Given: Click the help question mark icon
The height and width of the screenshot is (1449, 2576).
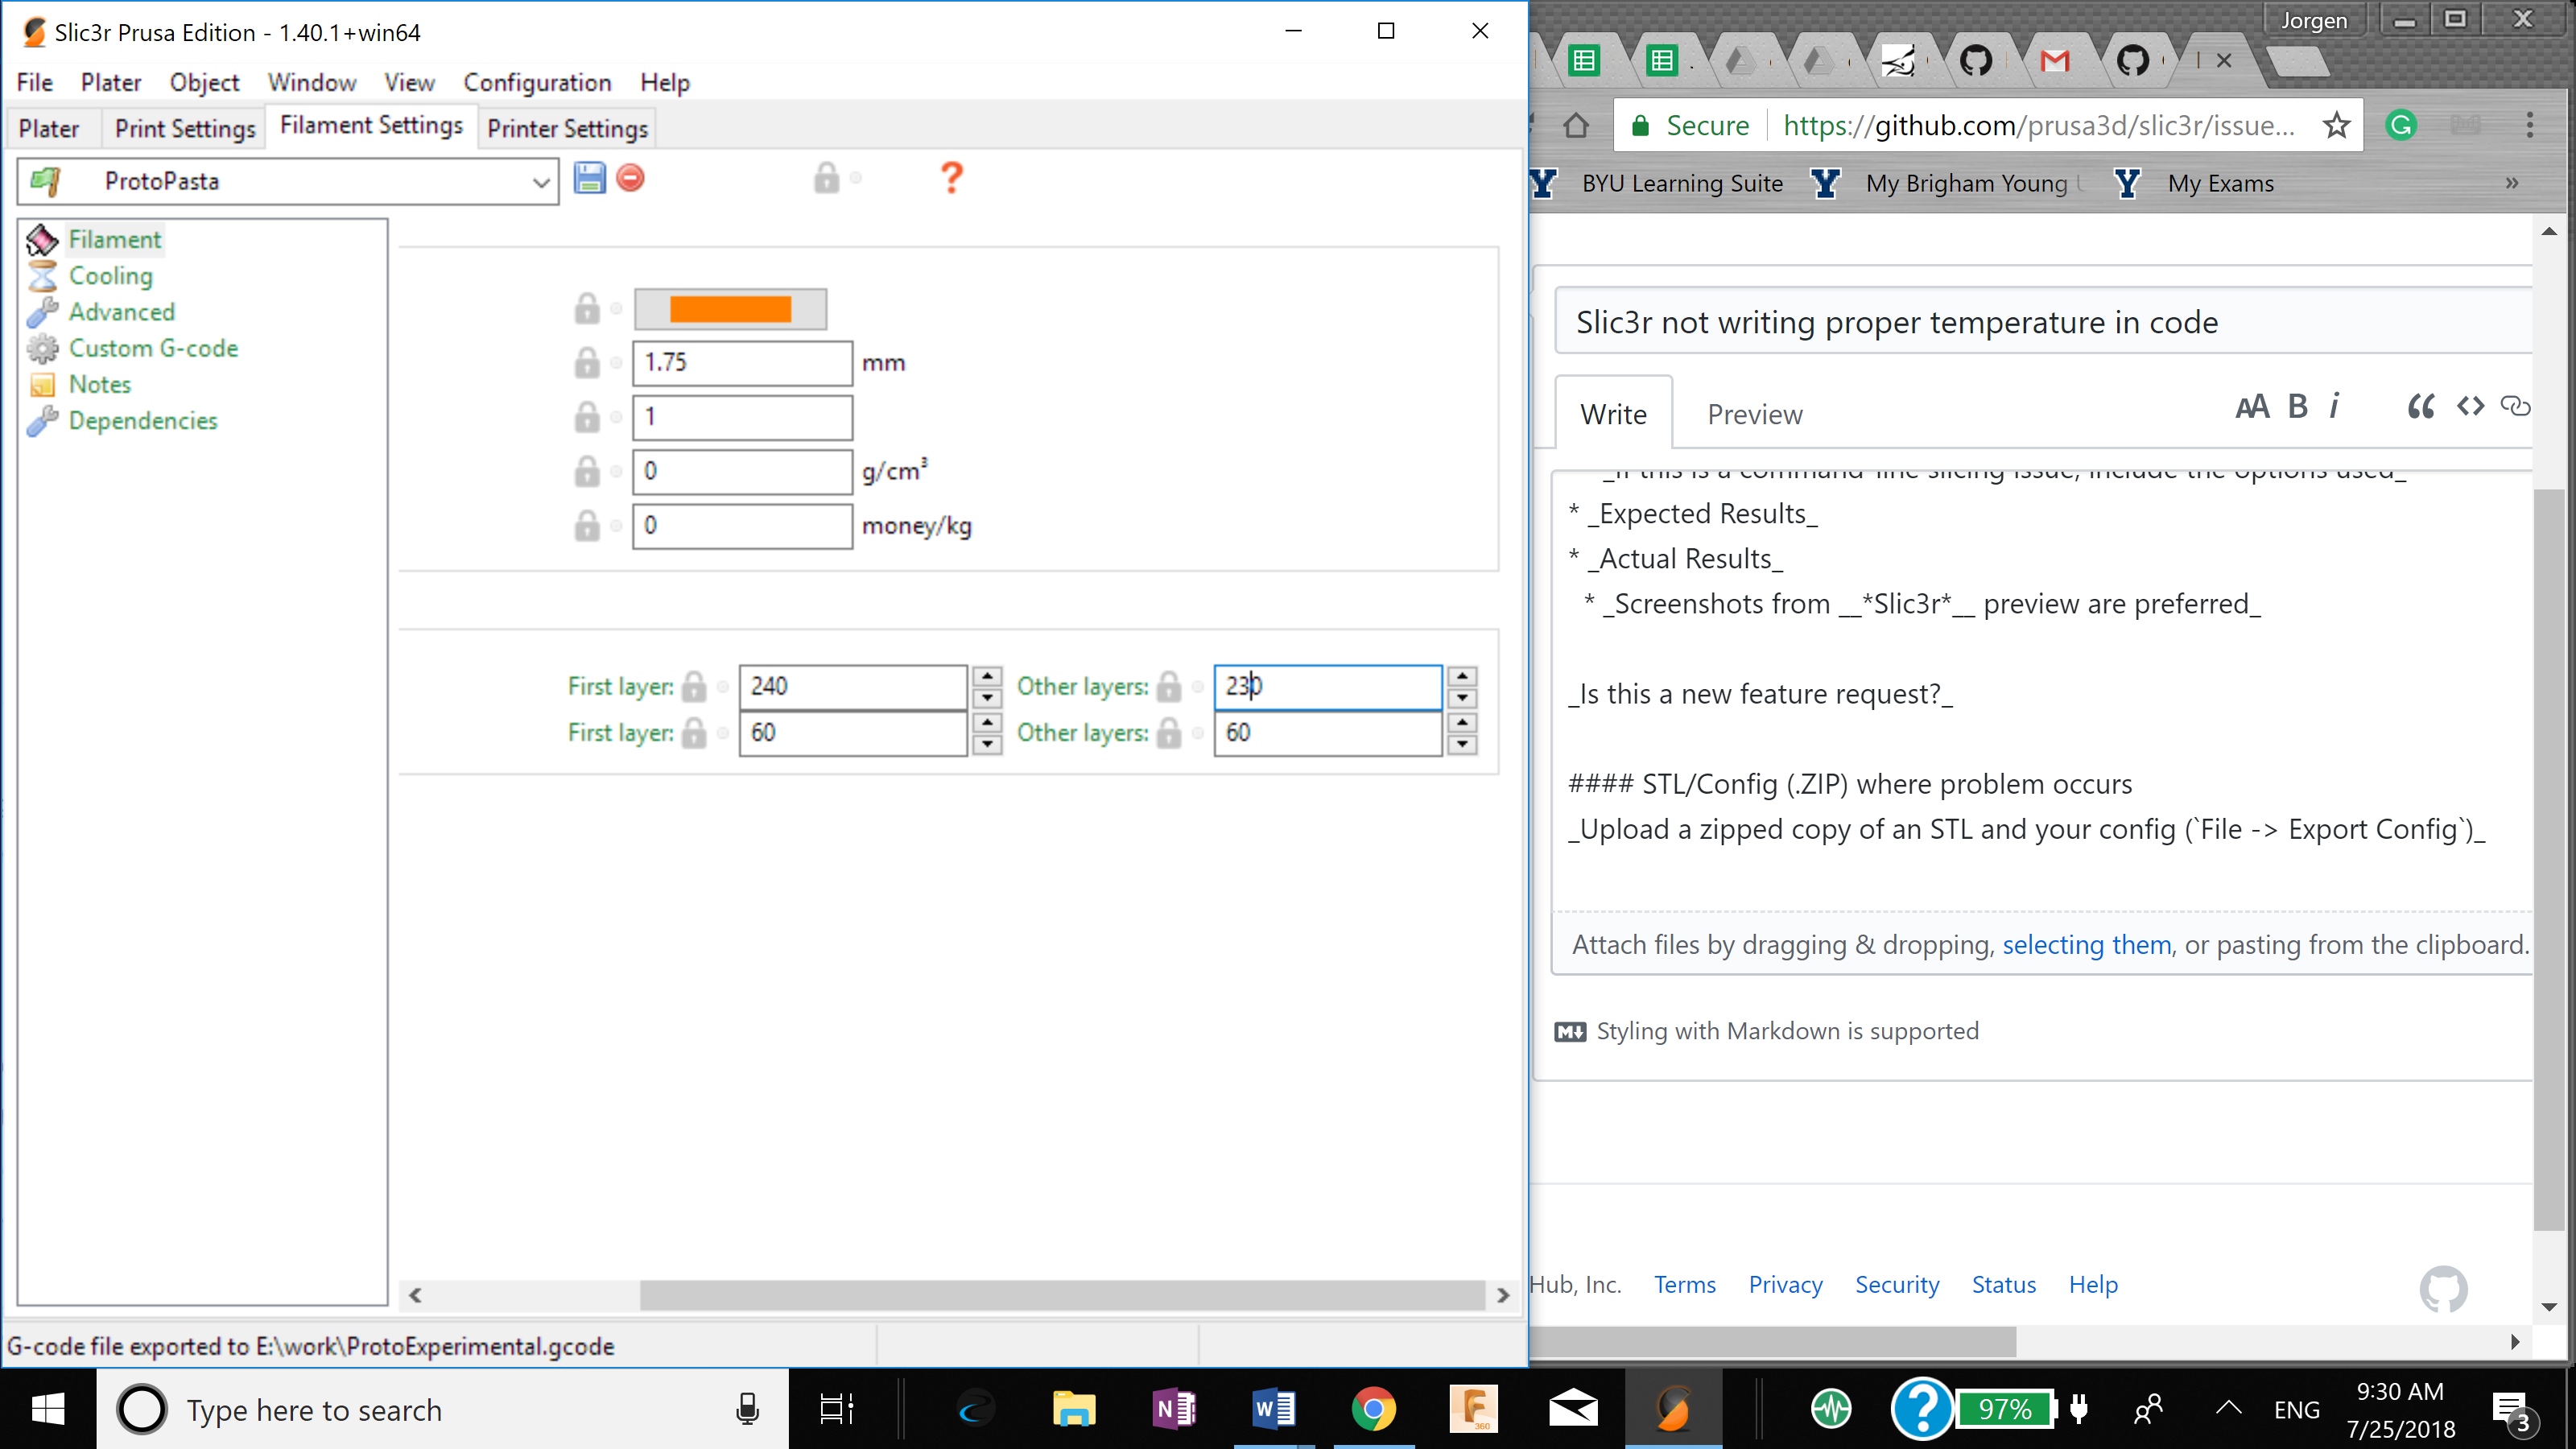Looking at the screenshot, I should tap(948, 179).
